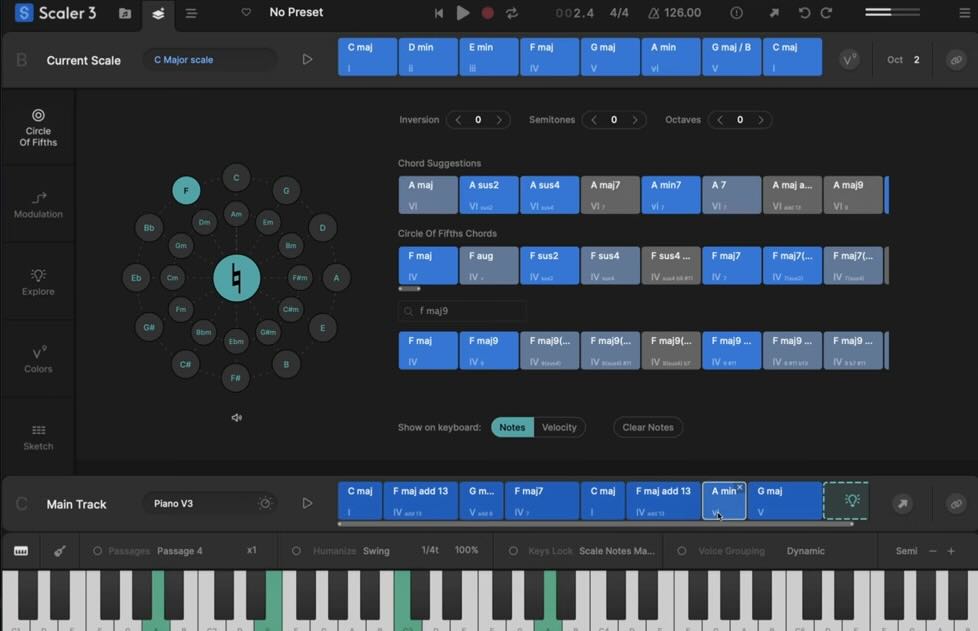Click the metronome tempo icon
The width and height of the screenshot is (978, 631).
tap(654, 14)
